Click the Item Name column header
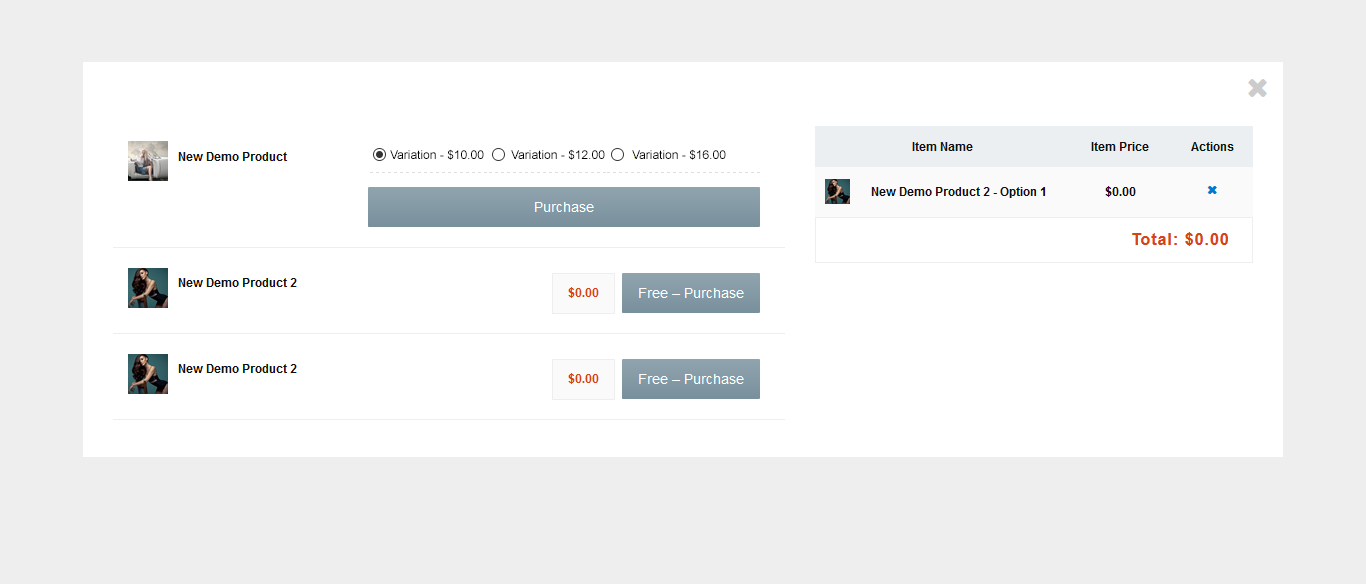 pyautogui.click(x=942, y=147)
